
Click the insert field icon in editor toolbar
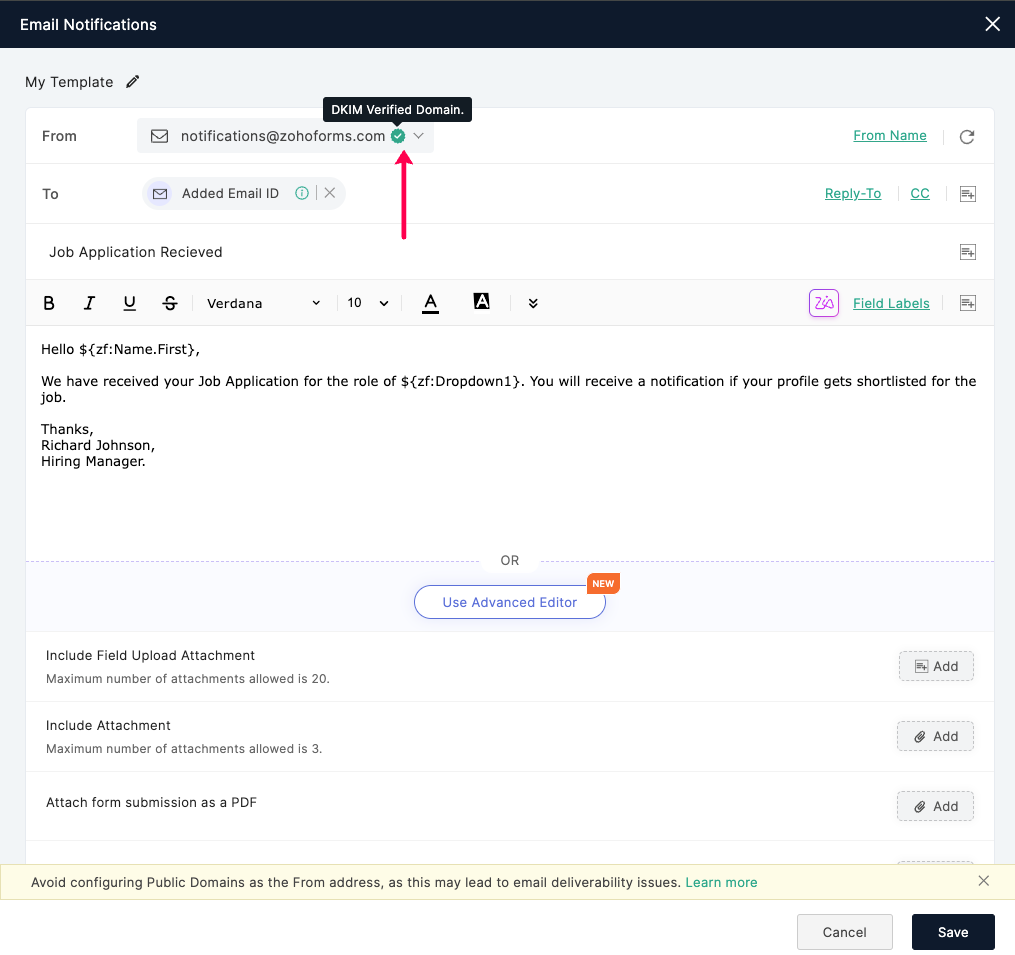[968, 303]
